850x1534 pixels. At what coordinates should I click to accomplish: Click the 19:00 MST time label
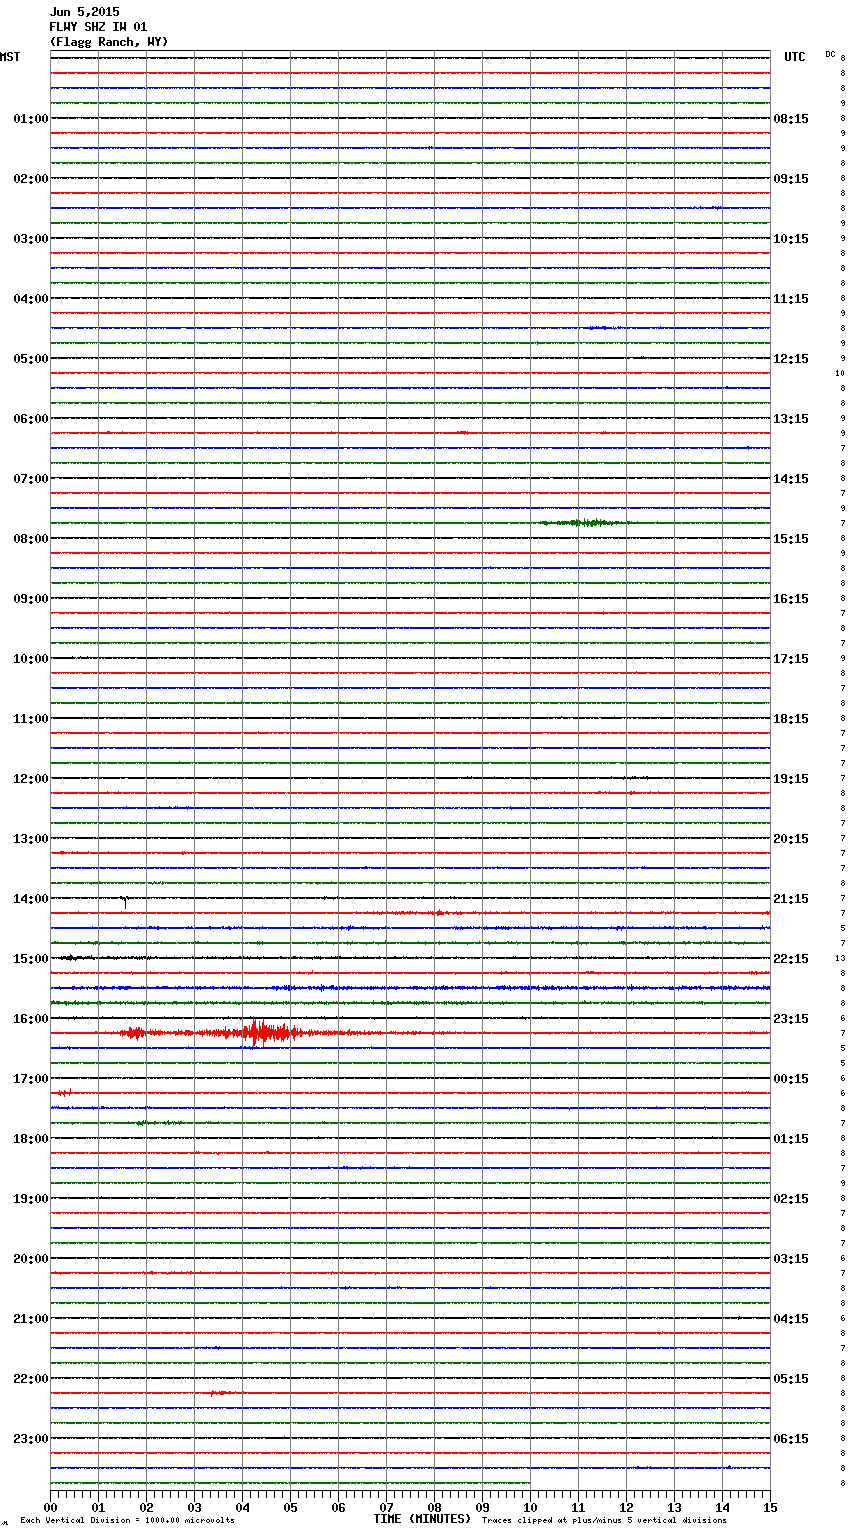click(x=31, y=1199)
